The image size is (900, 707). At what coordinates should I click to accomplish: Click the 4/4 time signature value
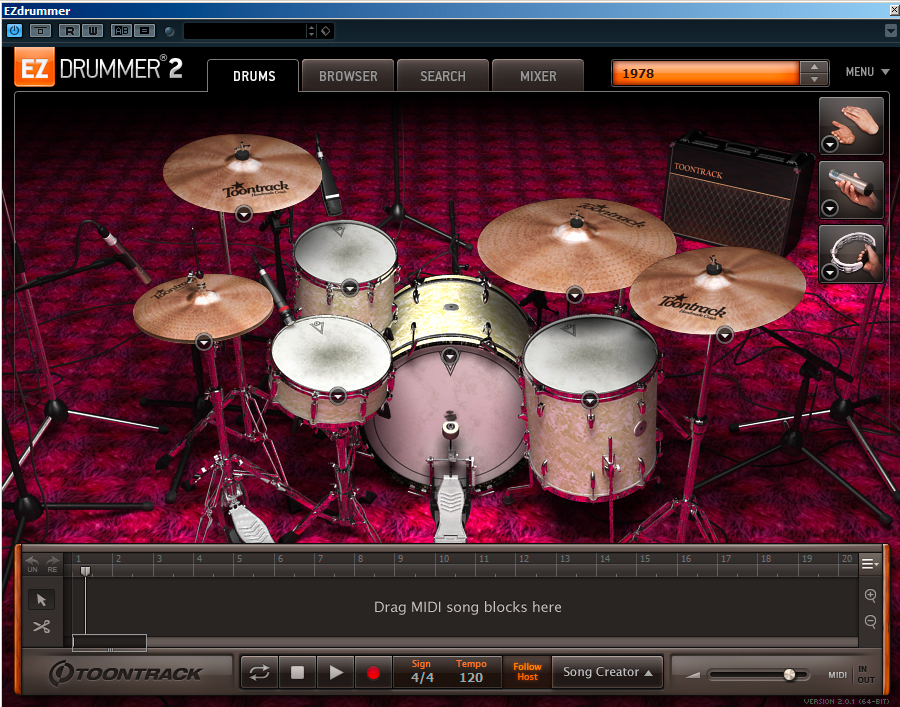point(422,678)
